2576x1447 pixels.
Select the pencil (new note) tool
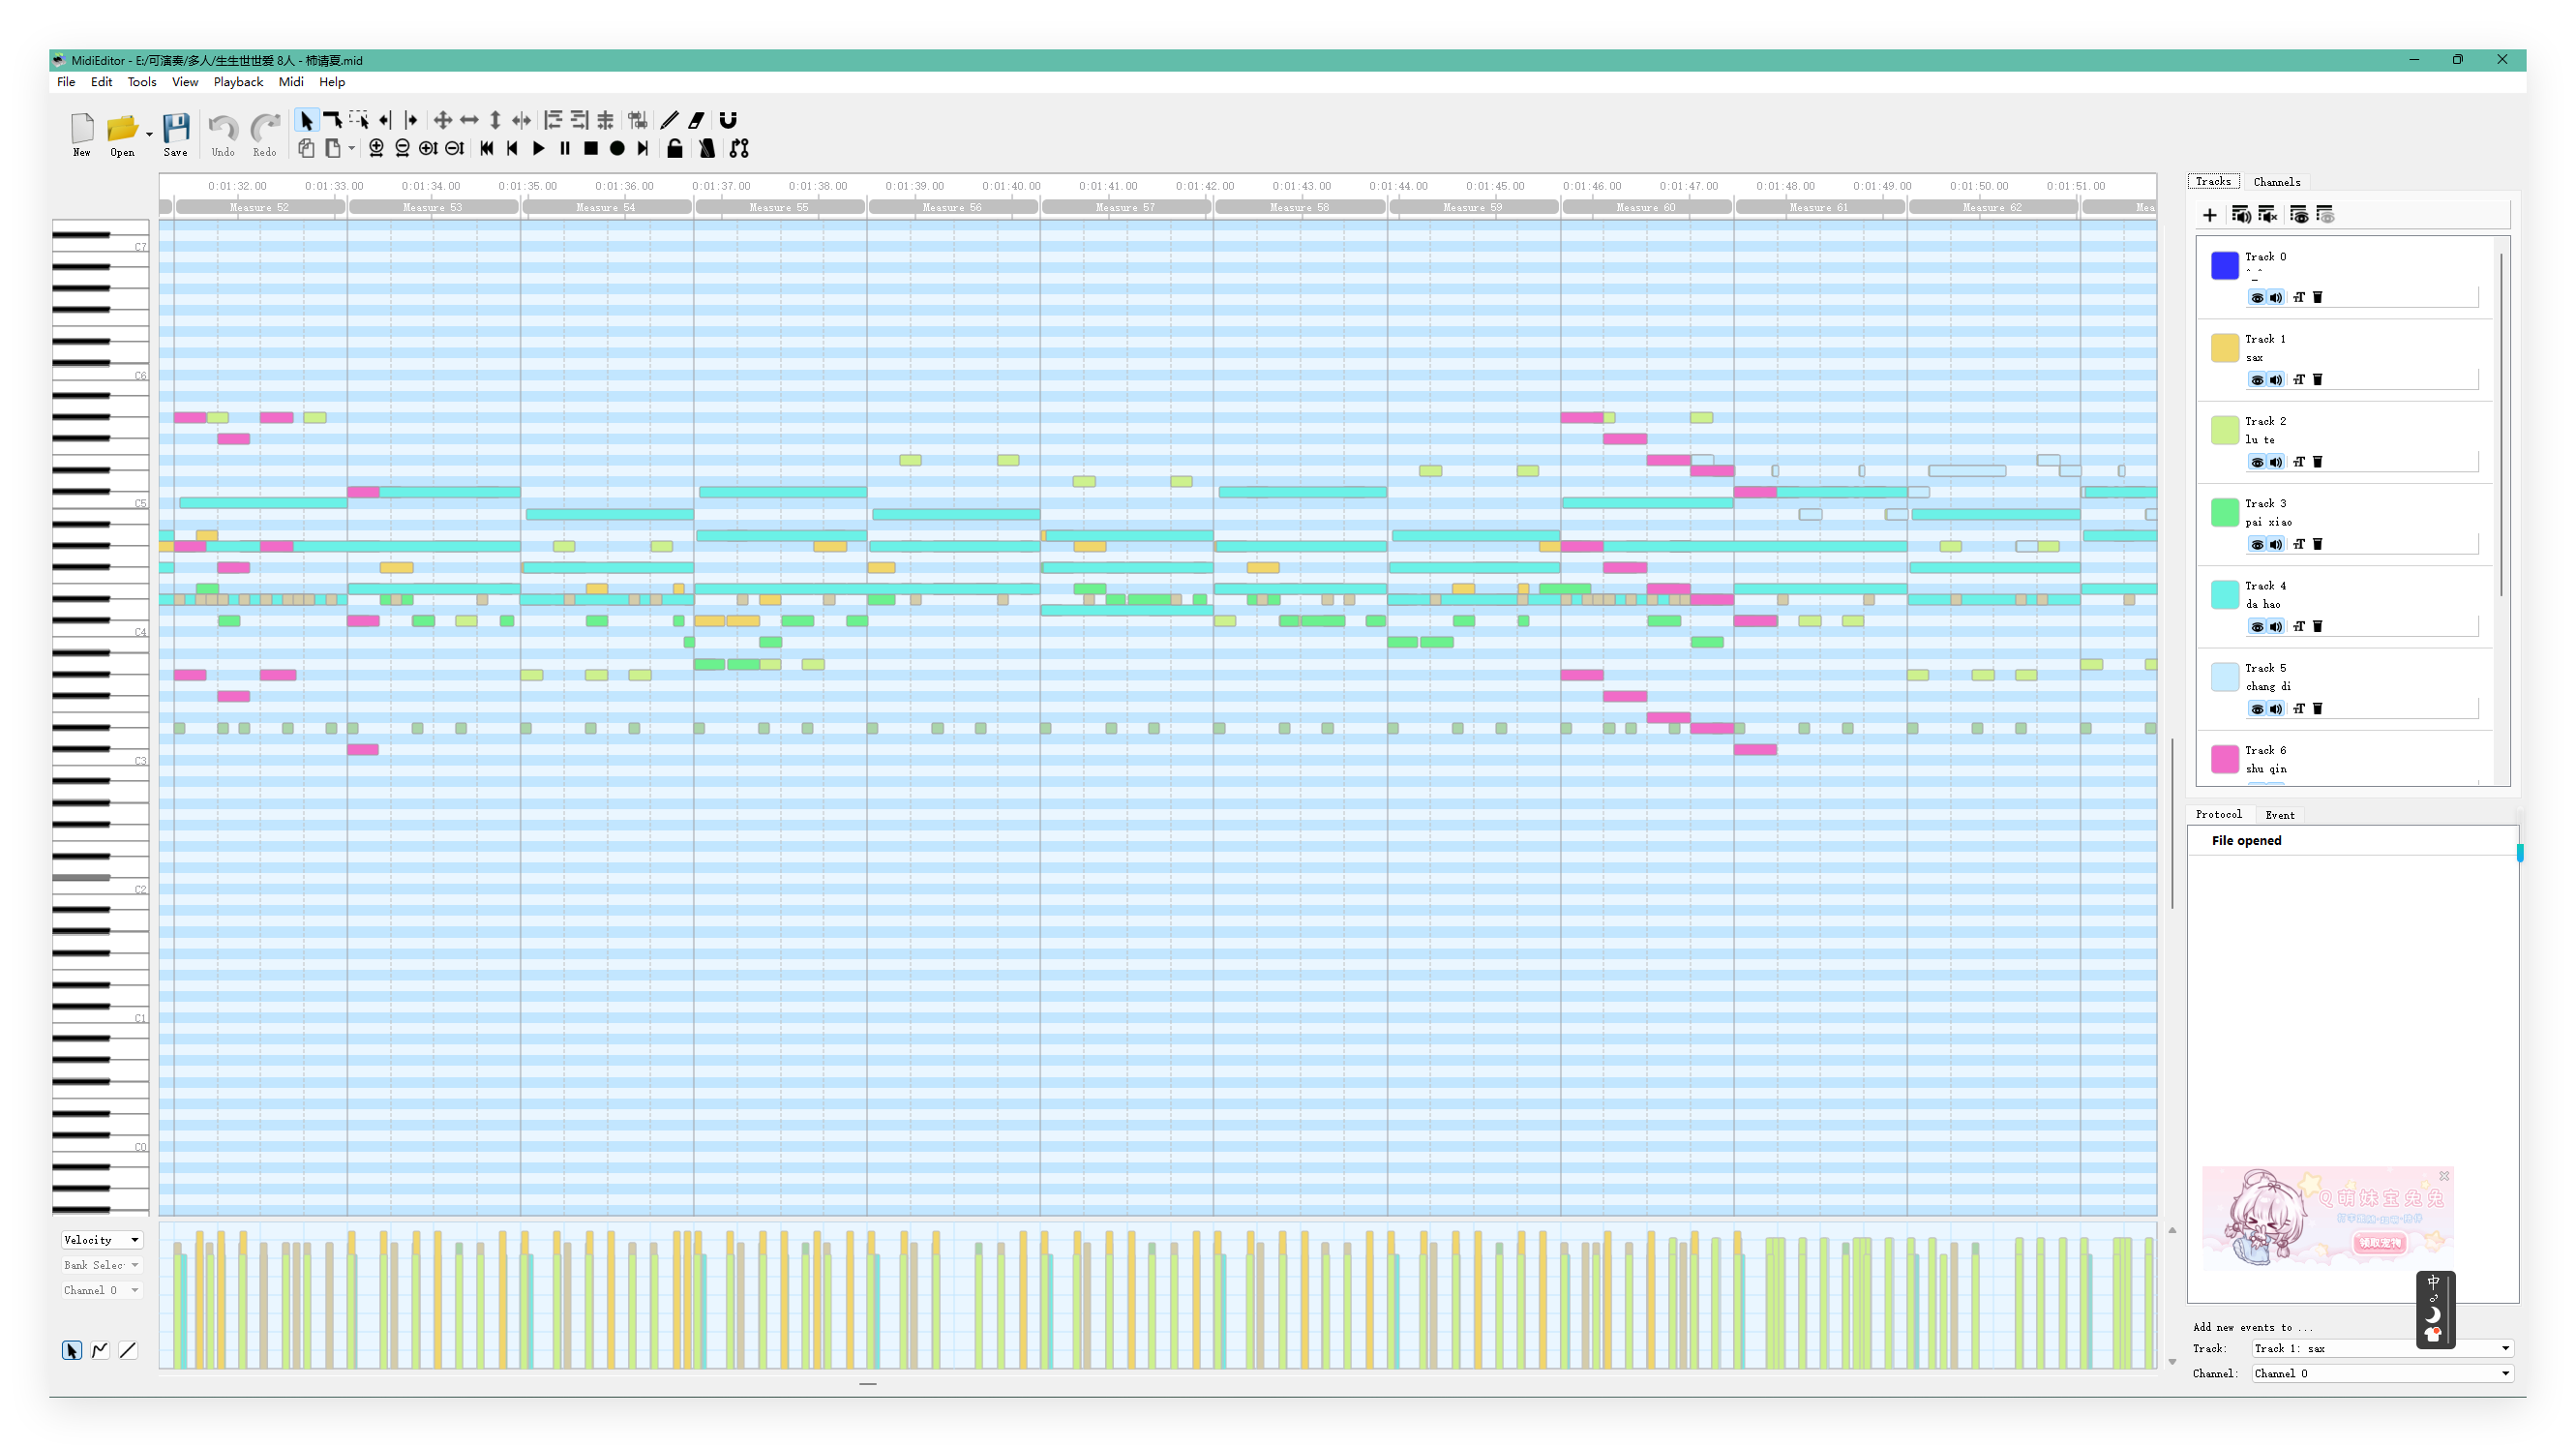pyautogui.click(x=669, y=120)
